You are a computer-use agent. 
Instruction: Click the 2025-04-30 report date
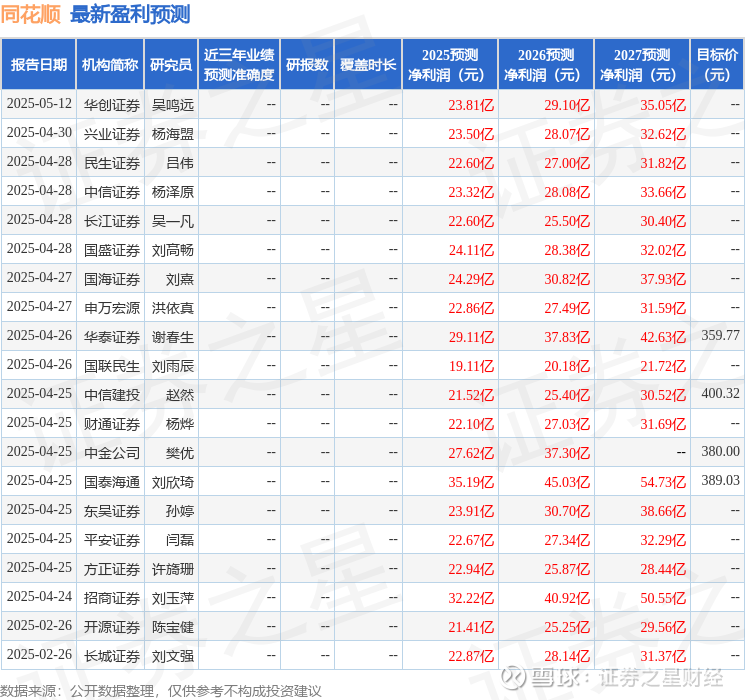(x=39, y=133)
